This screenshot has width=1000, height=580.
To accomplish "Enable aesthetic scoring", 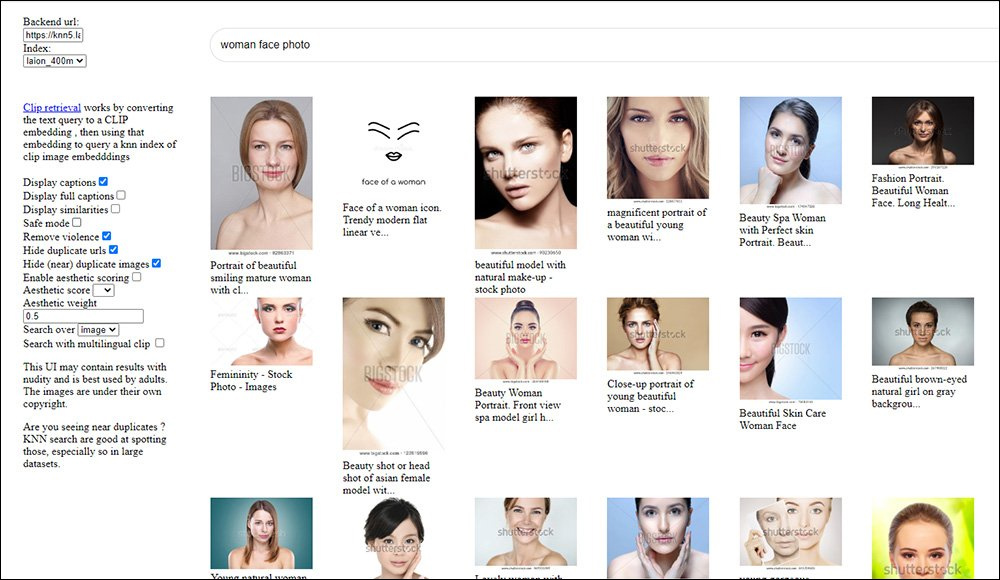I will tap(137, 277).
